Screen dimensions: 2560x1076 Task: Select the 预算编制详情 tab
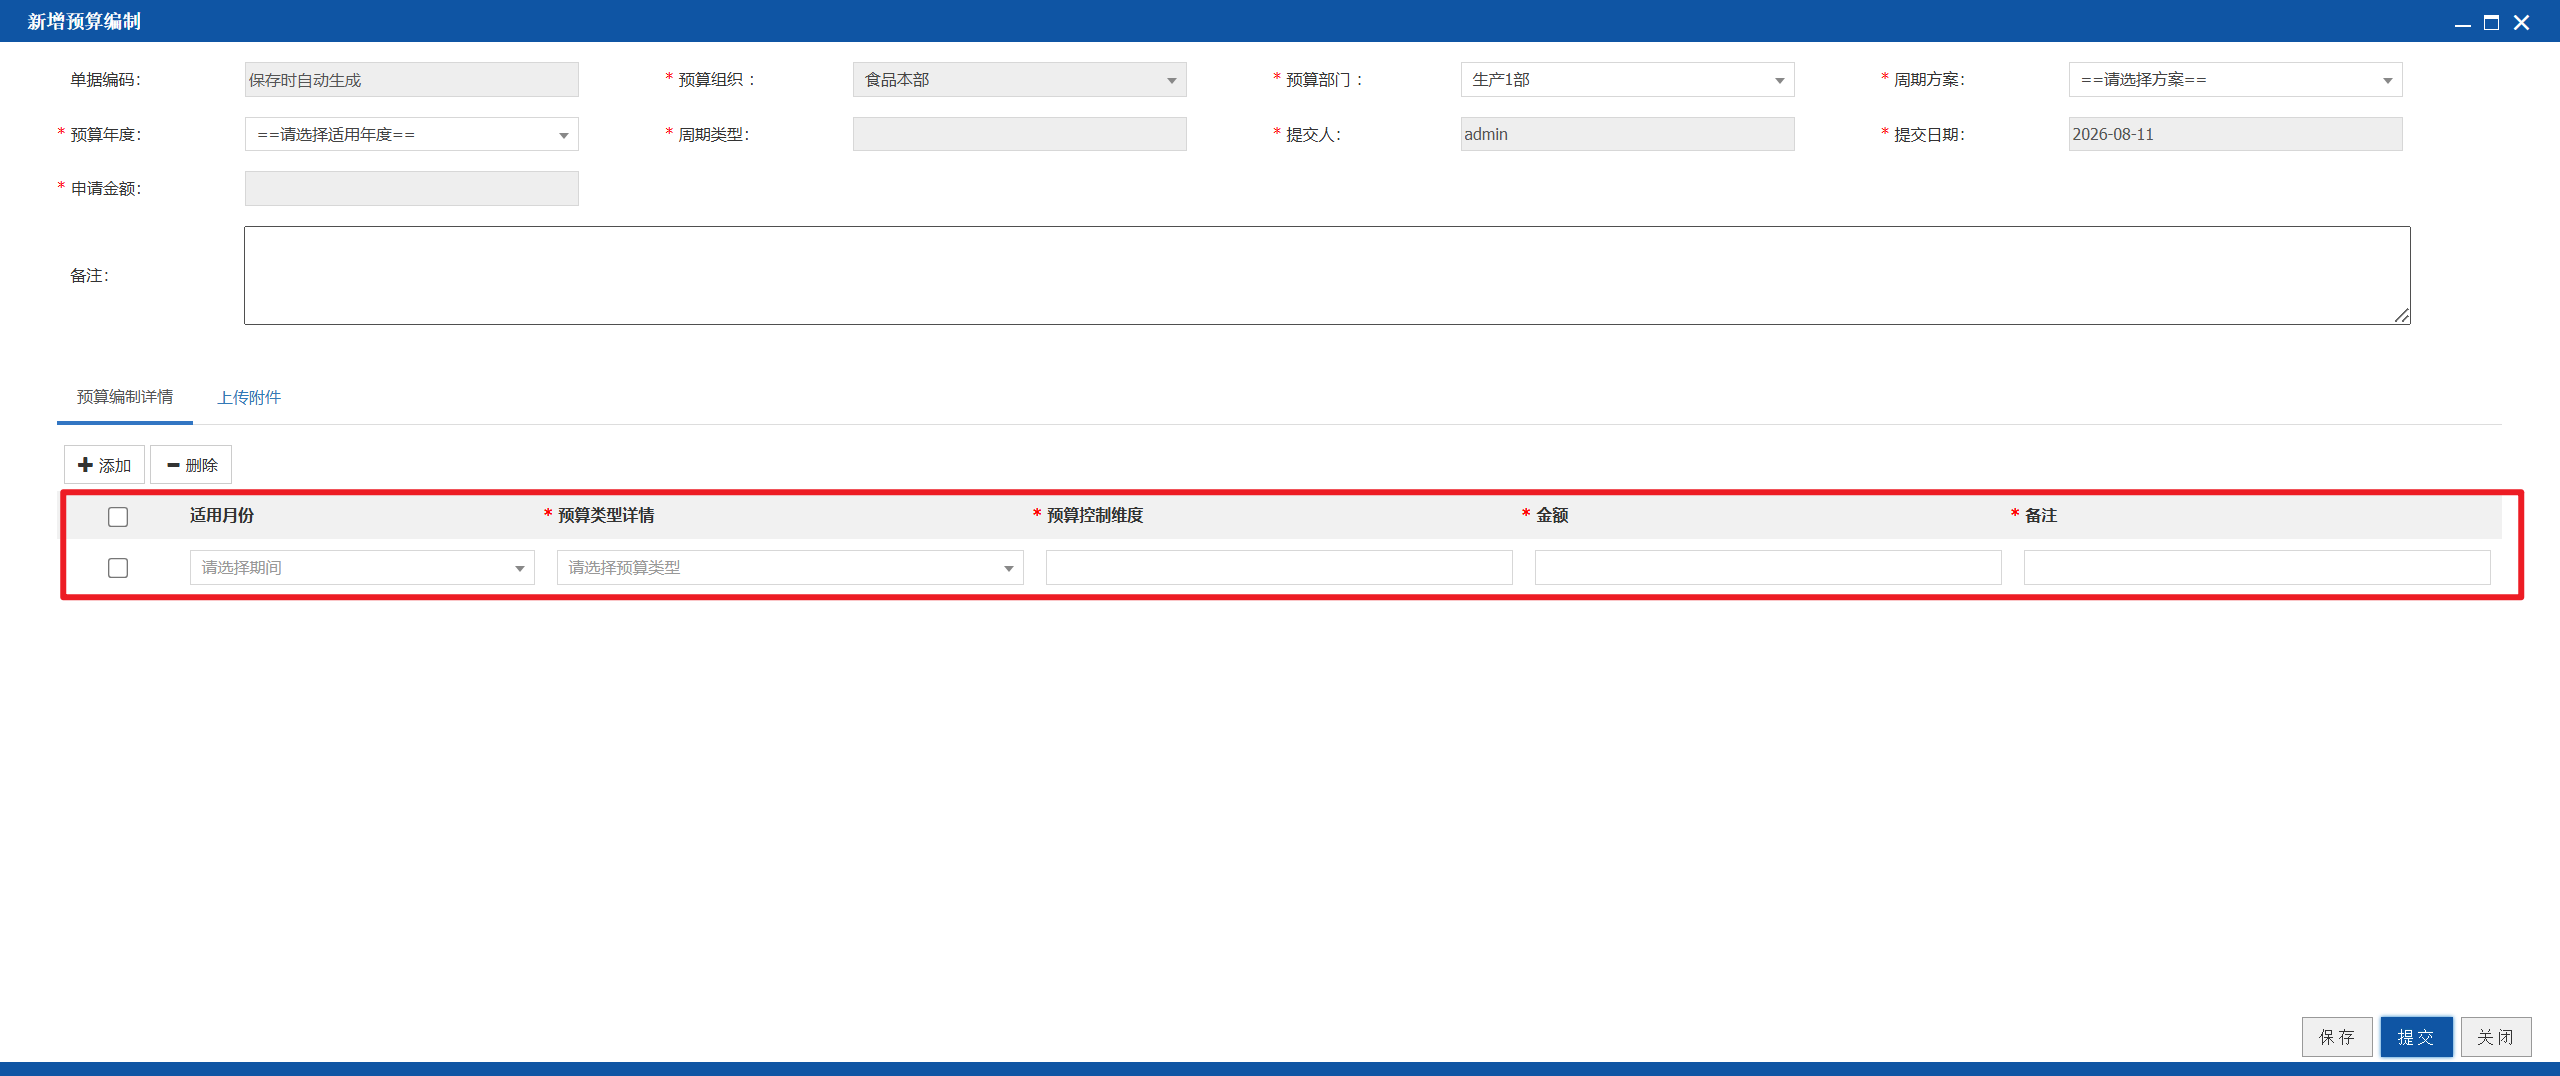pyautogui.click(x=125, y=398)
